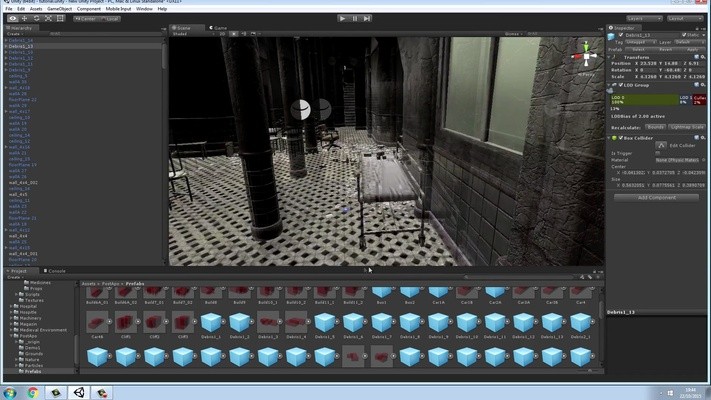The height and width of the screenshot is (400, 711).
Task: Open Chrome from the Windows taskbar
Action: 33,392
